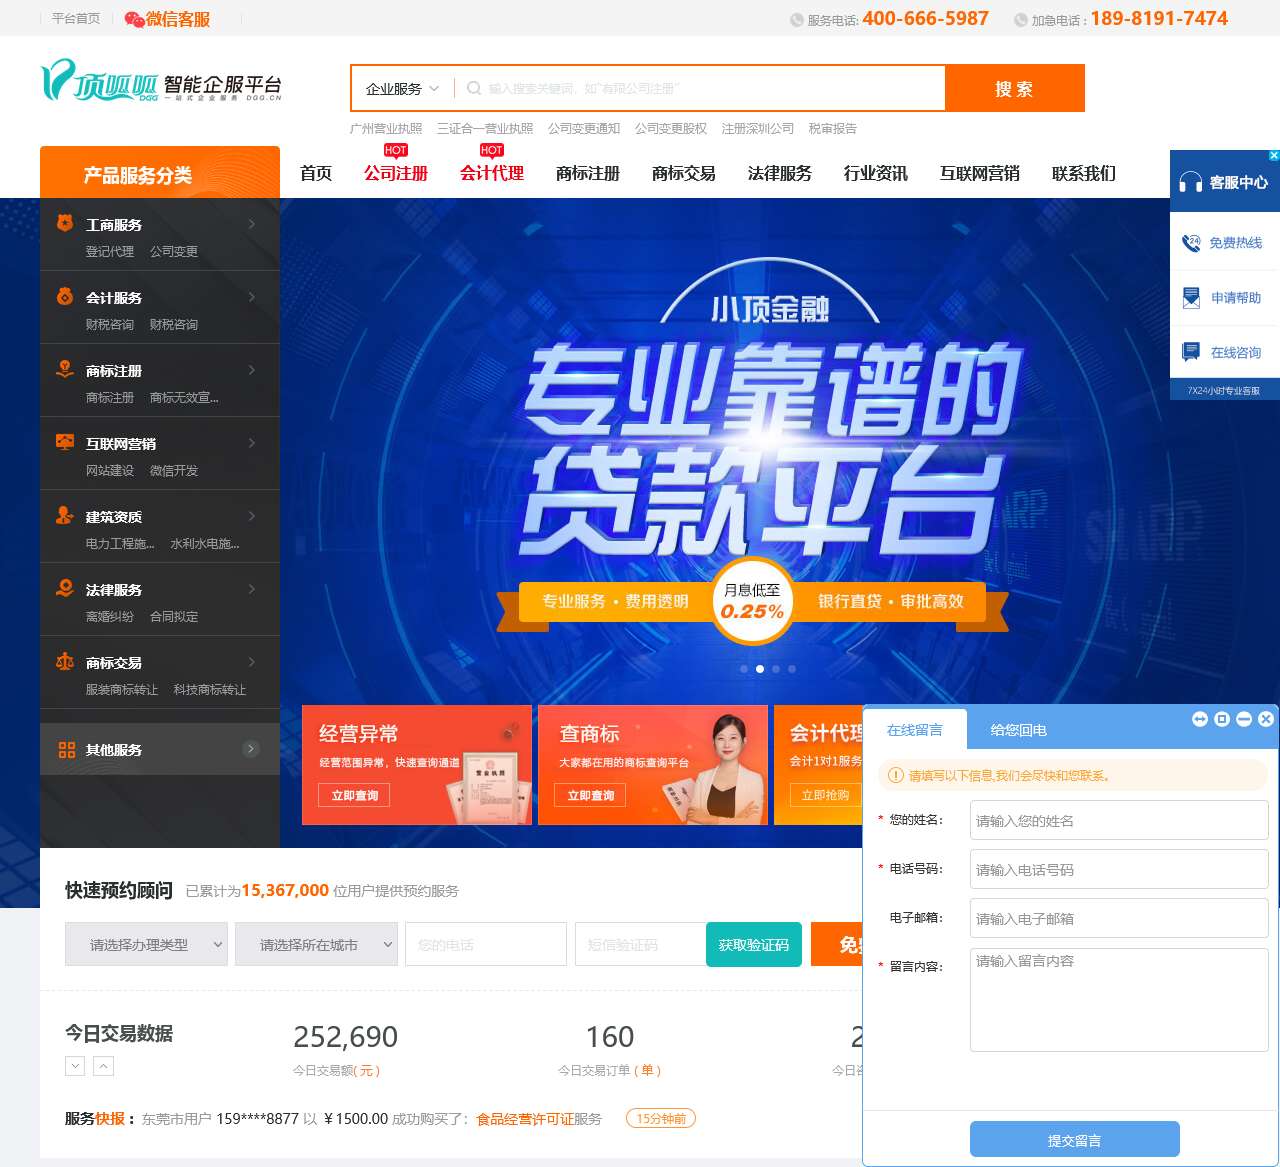Close the 客服中心 side panel

tap(1274, 156)
